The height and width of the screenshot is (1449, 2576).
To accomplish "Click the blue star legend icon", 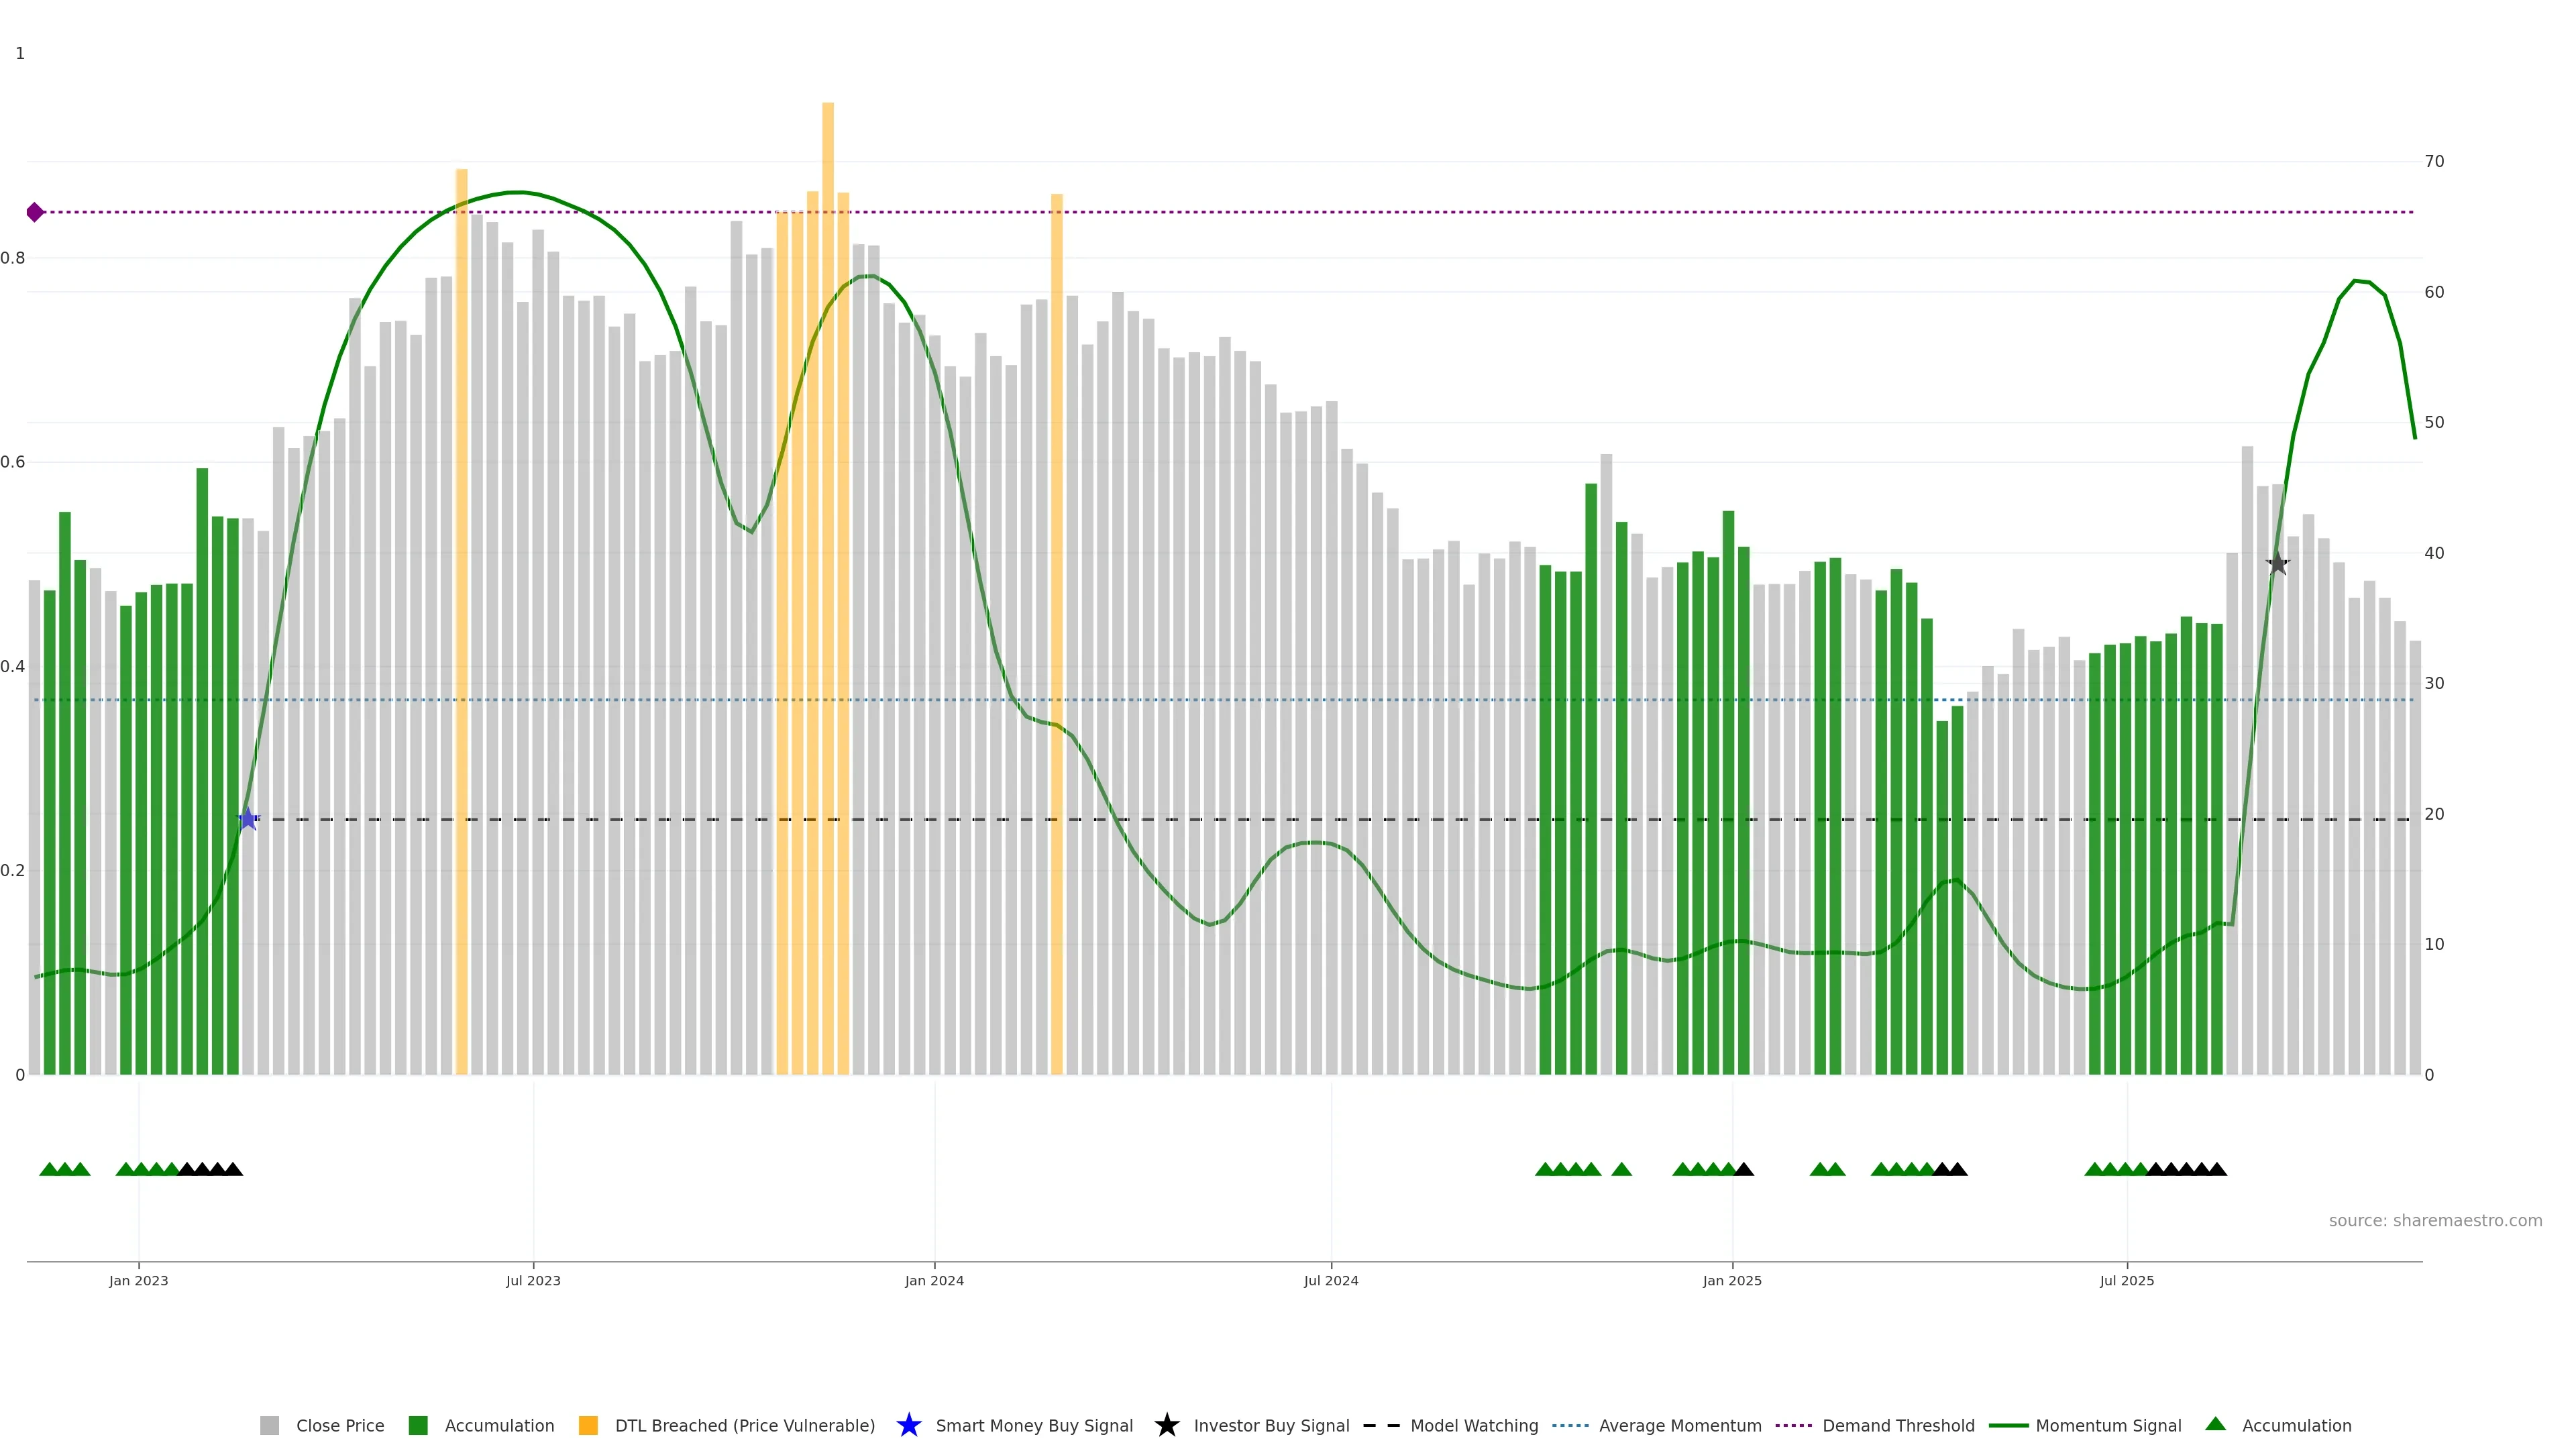I will 908,1425.
